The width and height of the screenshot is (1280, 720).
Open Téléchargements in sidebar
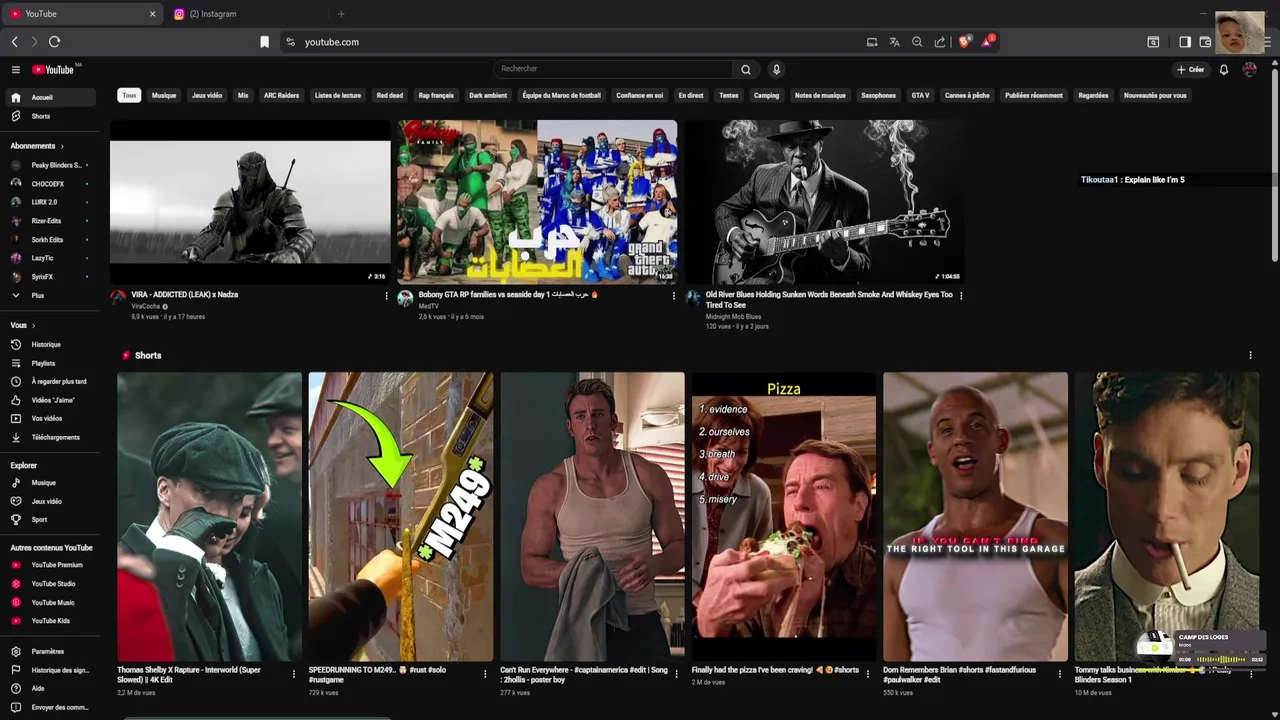53,437
